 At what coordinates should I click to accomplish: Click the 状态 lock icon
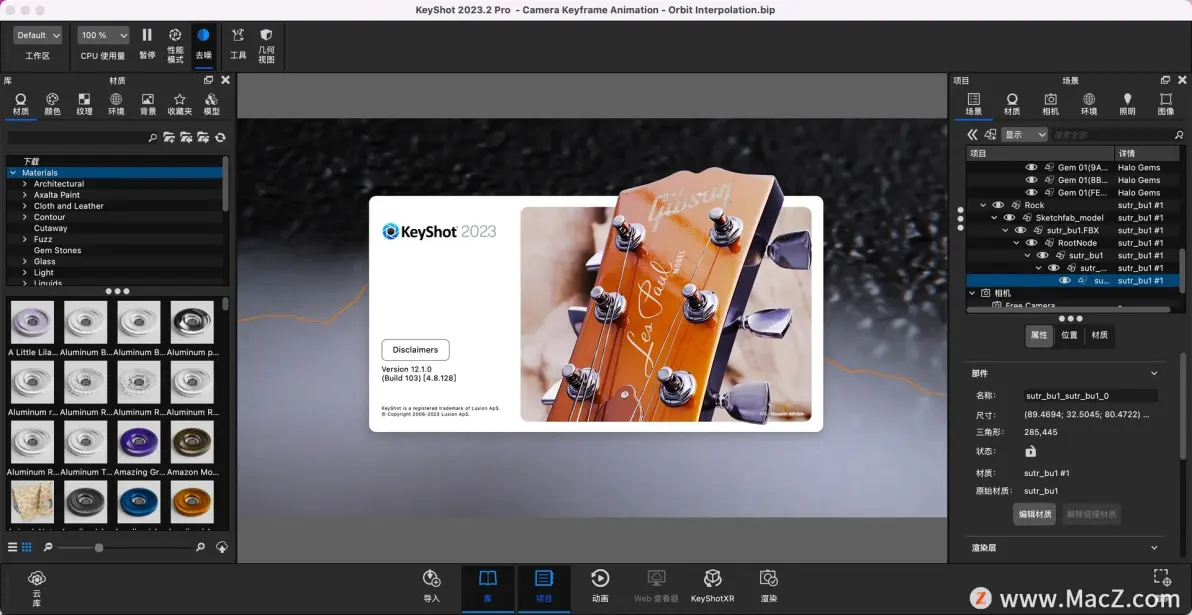(1030, 452)
